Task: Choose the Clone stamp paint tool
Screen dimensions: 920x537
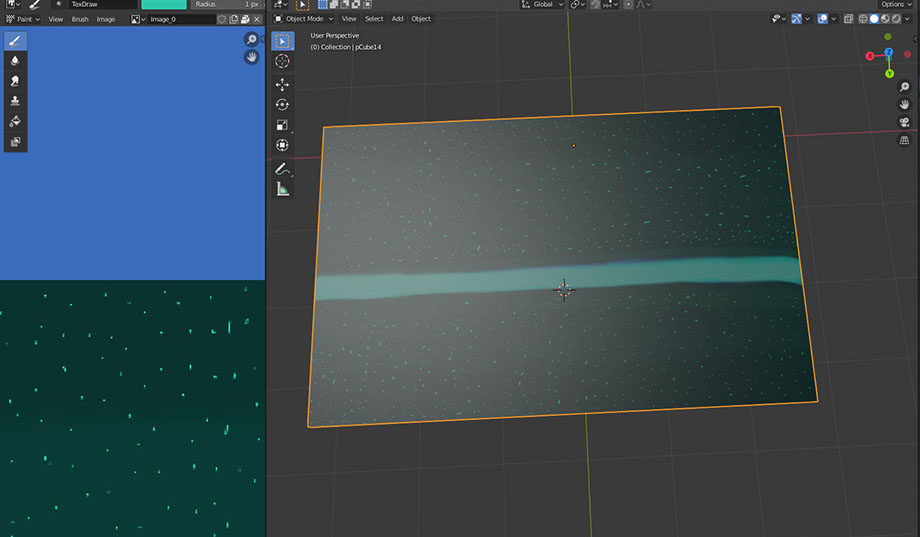Action: pos(16,101)
